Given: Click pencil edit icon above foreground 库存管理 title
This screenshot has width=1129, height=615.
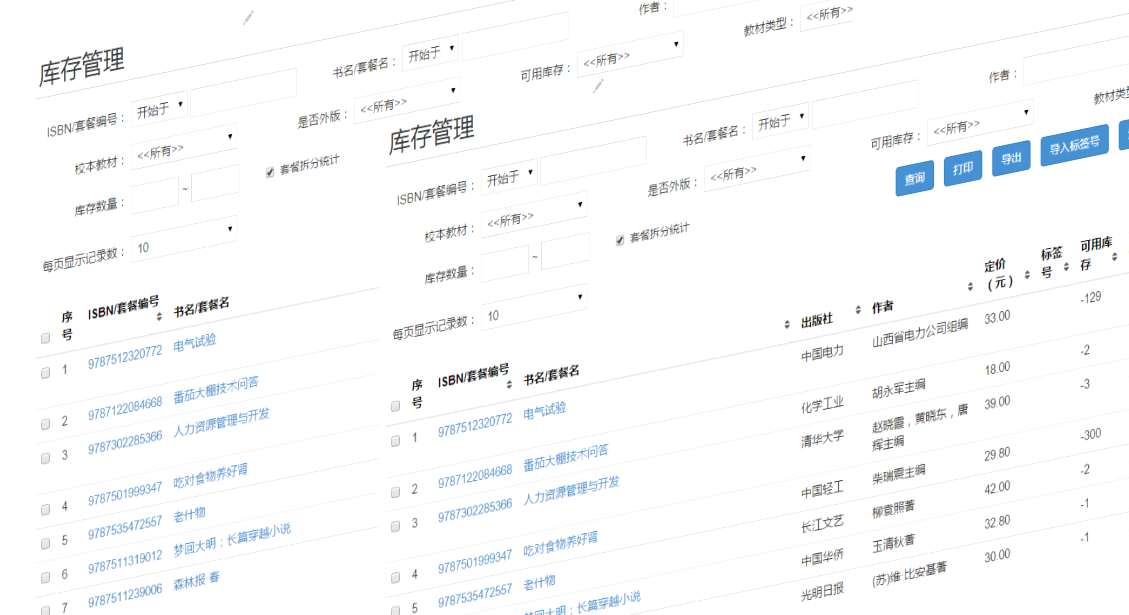Looking at the screenshot, I should click(598, 86).
